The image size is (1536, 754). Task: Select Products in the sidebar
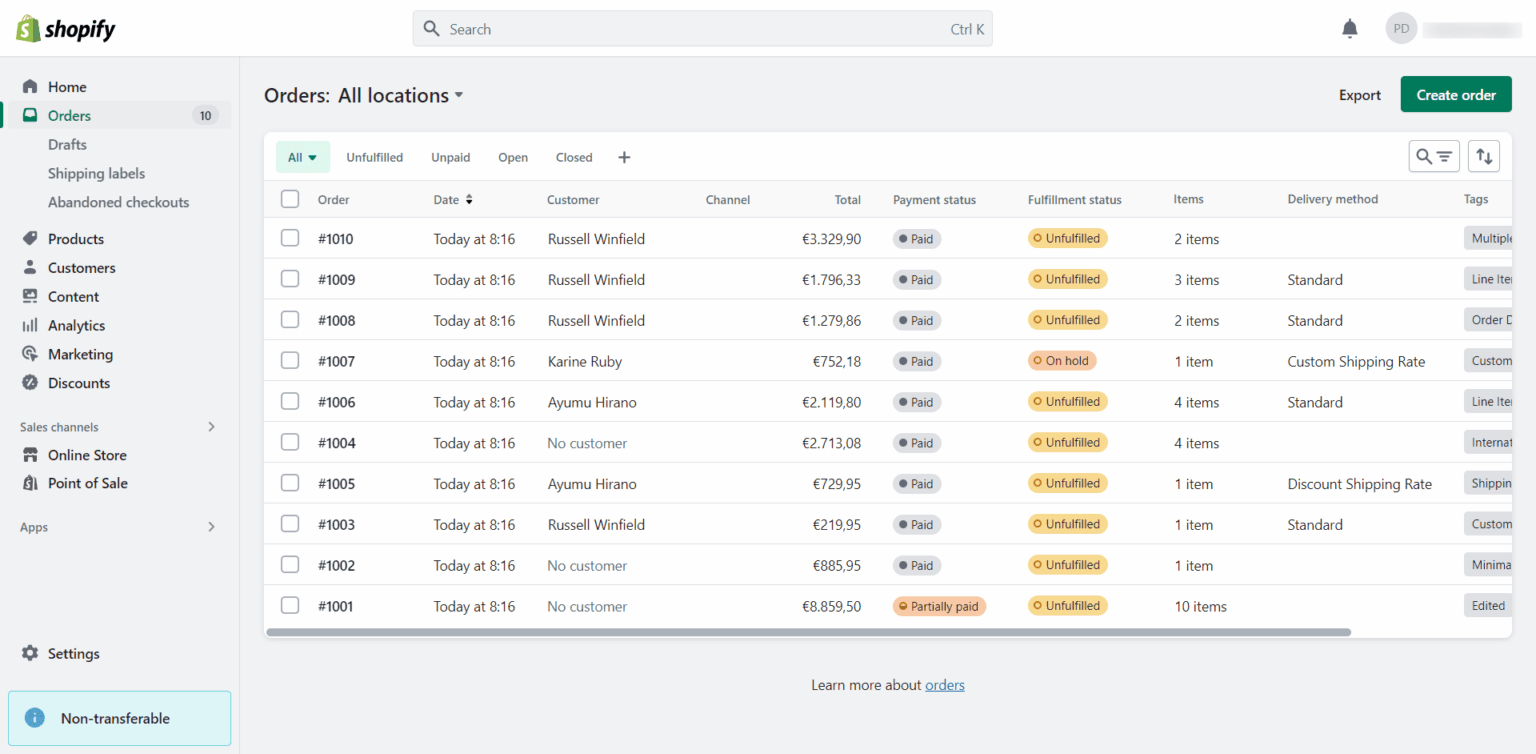(77, 238)
